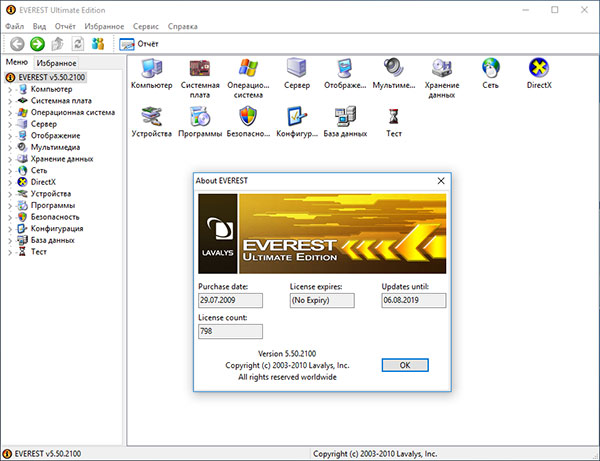The height and width of the screenshot is (461, 600).
Task: Click the EVEREST Ultimate Edition banner image
Action: pyautogui.click(x=322, y=234)
